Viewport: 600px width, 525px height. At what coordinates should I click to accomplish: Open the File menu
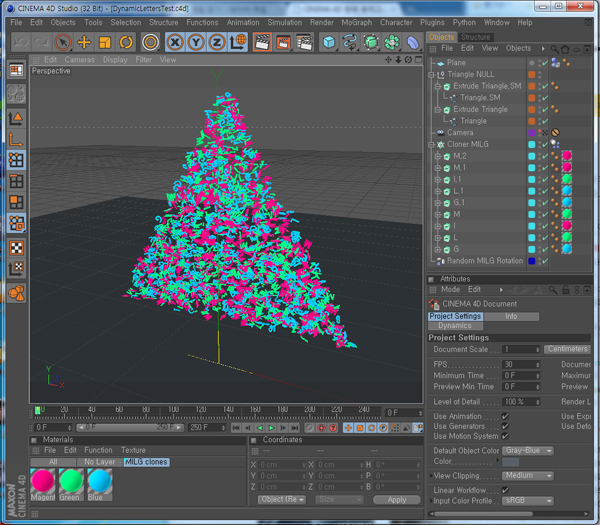(x=16, y=23)
